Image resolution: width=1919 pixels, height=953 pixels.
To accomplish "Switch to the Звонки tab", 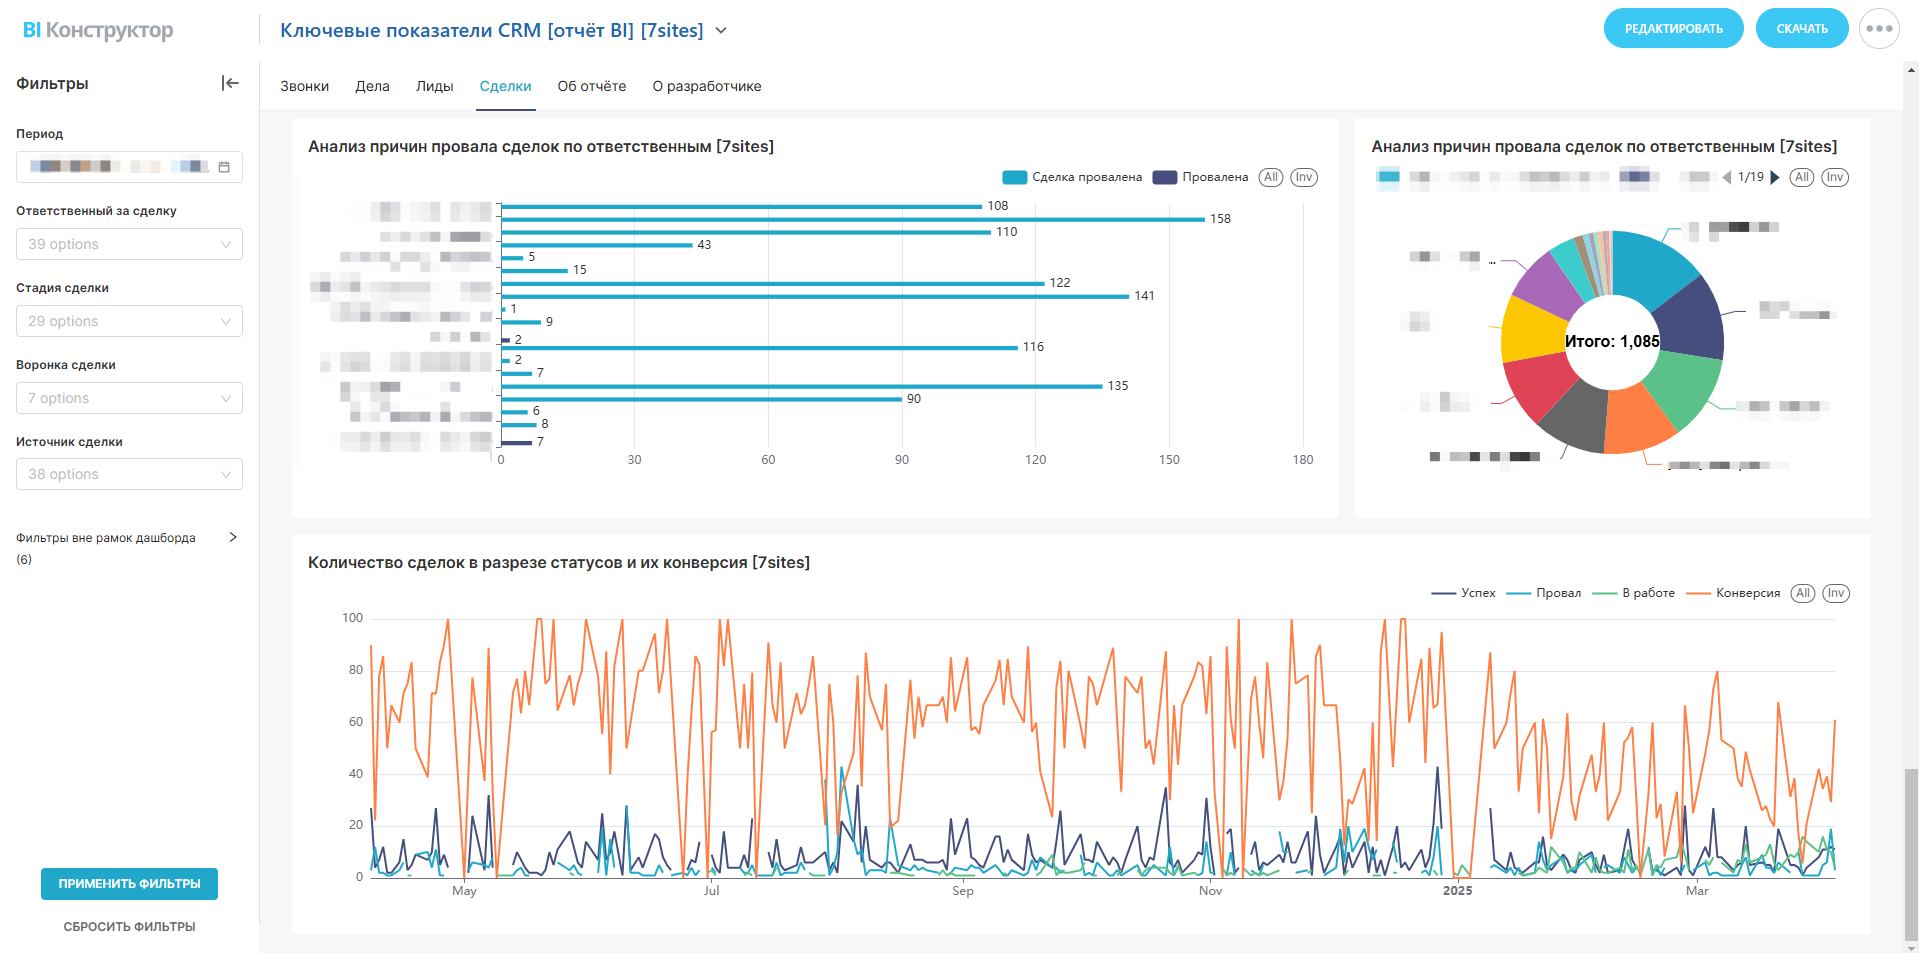I will point(304,86).
